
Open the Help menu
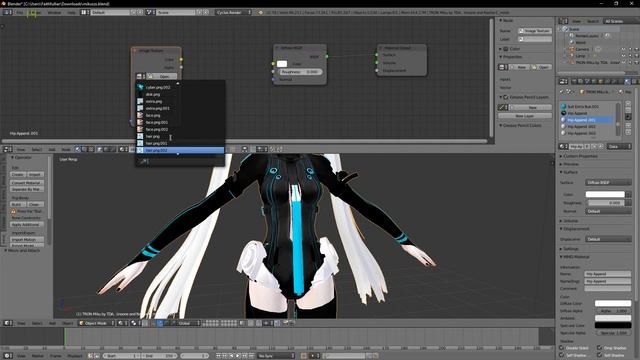(71, 13)
